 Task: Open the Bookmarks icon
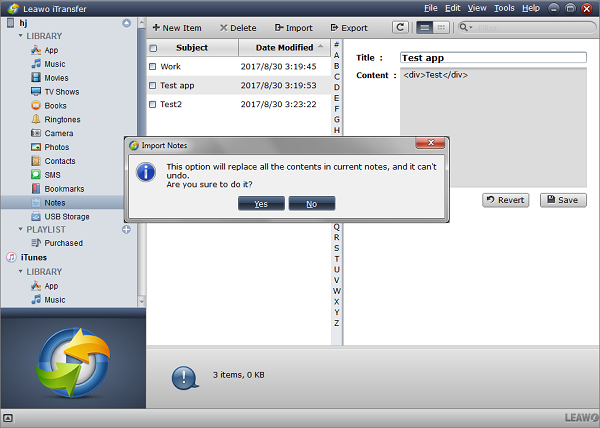click(x=36, y=189)
